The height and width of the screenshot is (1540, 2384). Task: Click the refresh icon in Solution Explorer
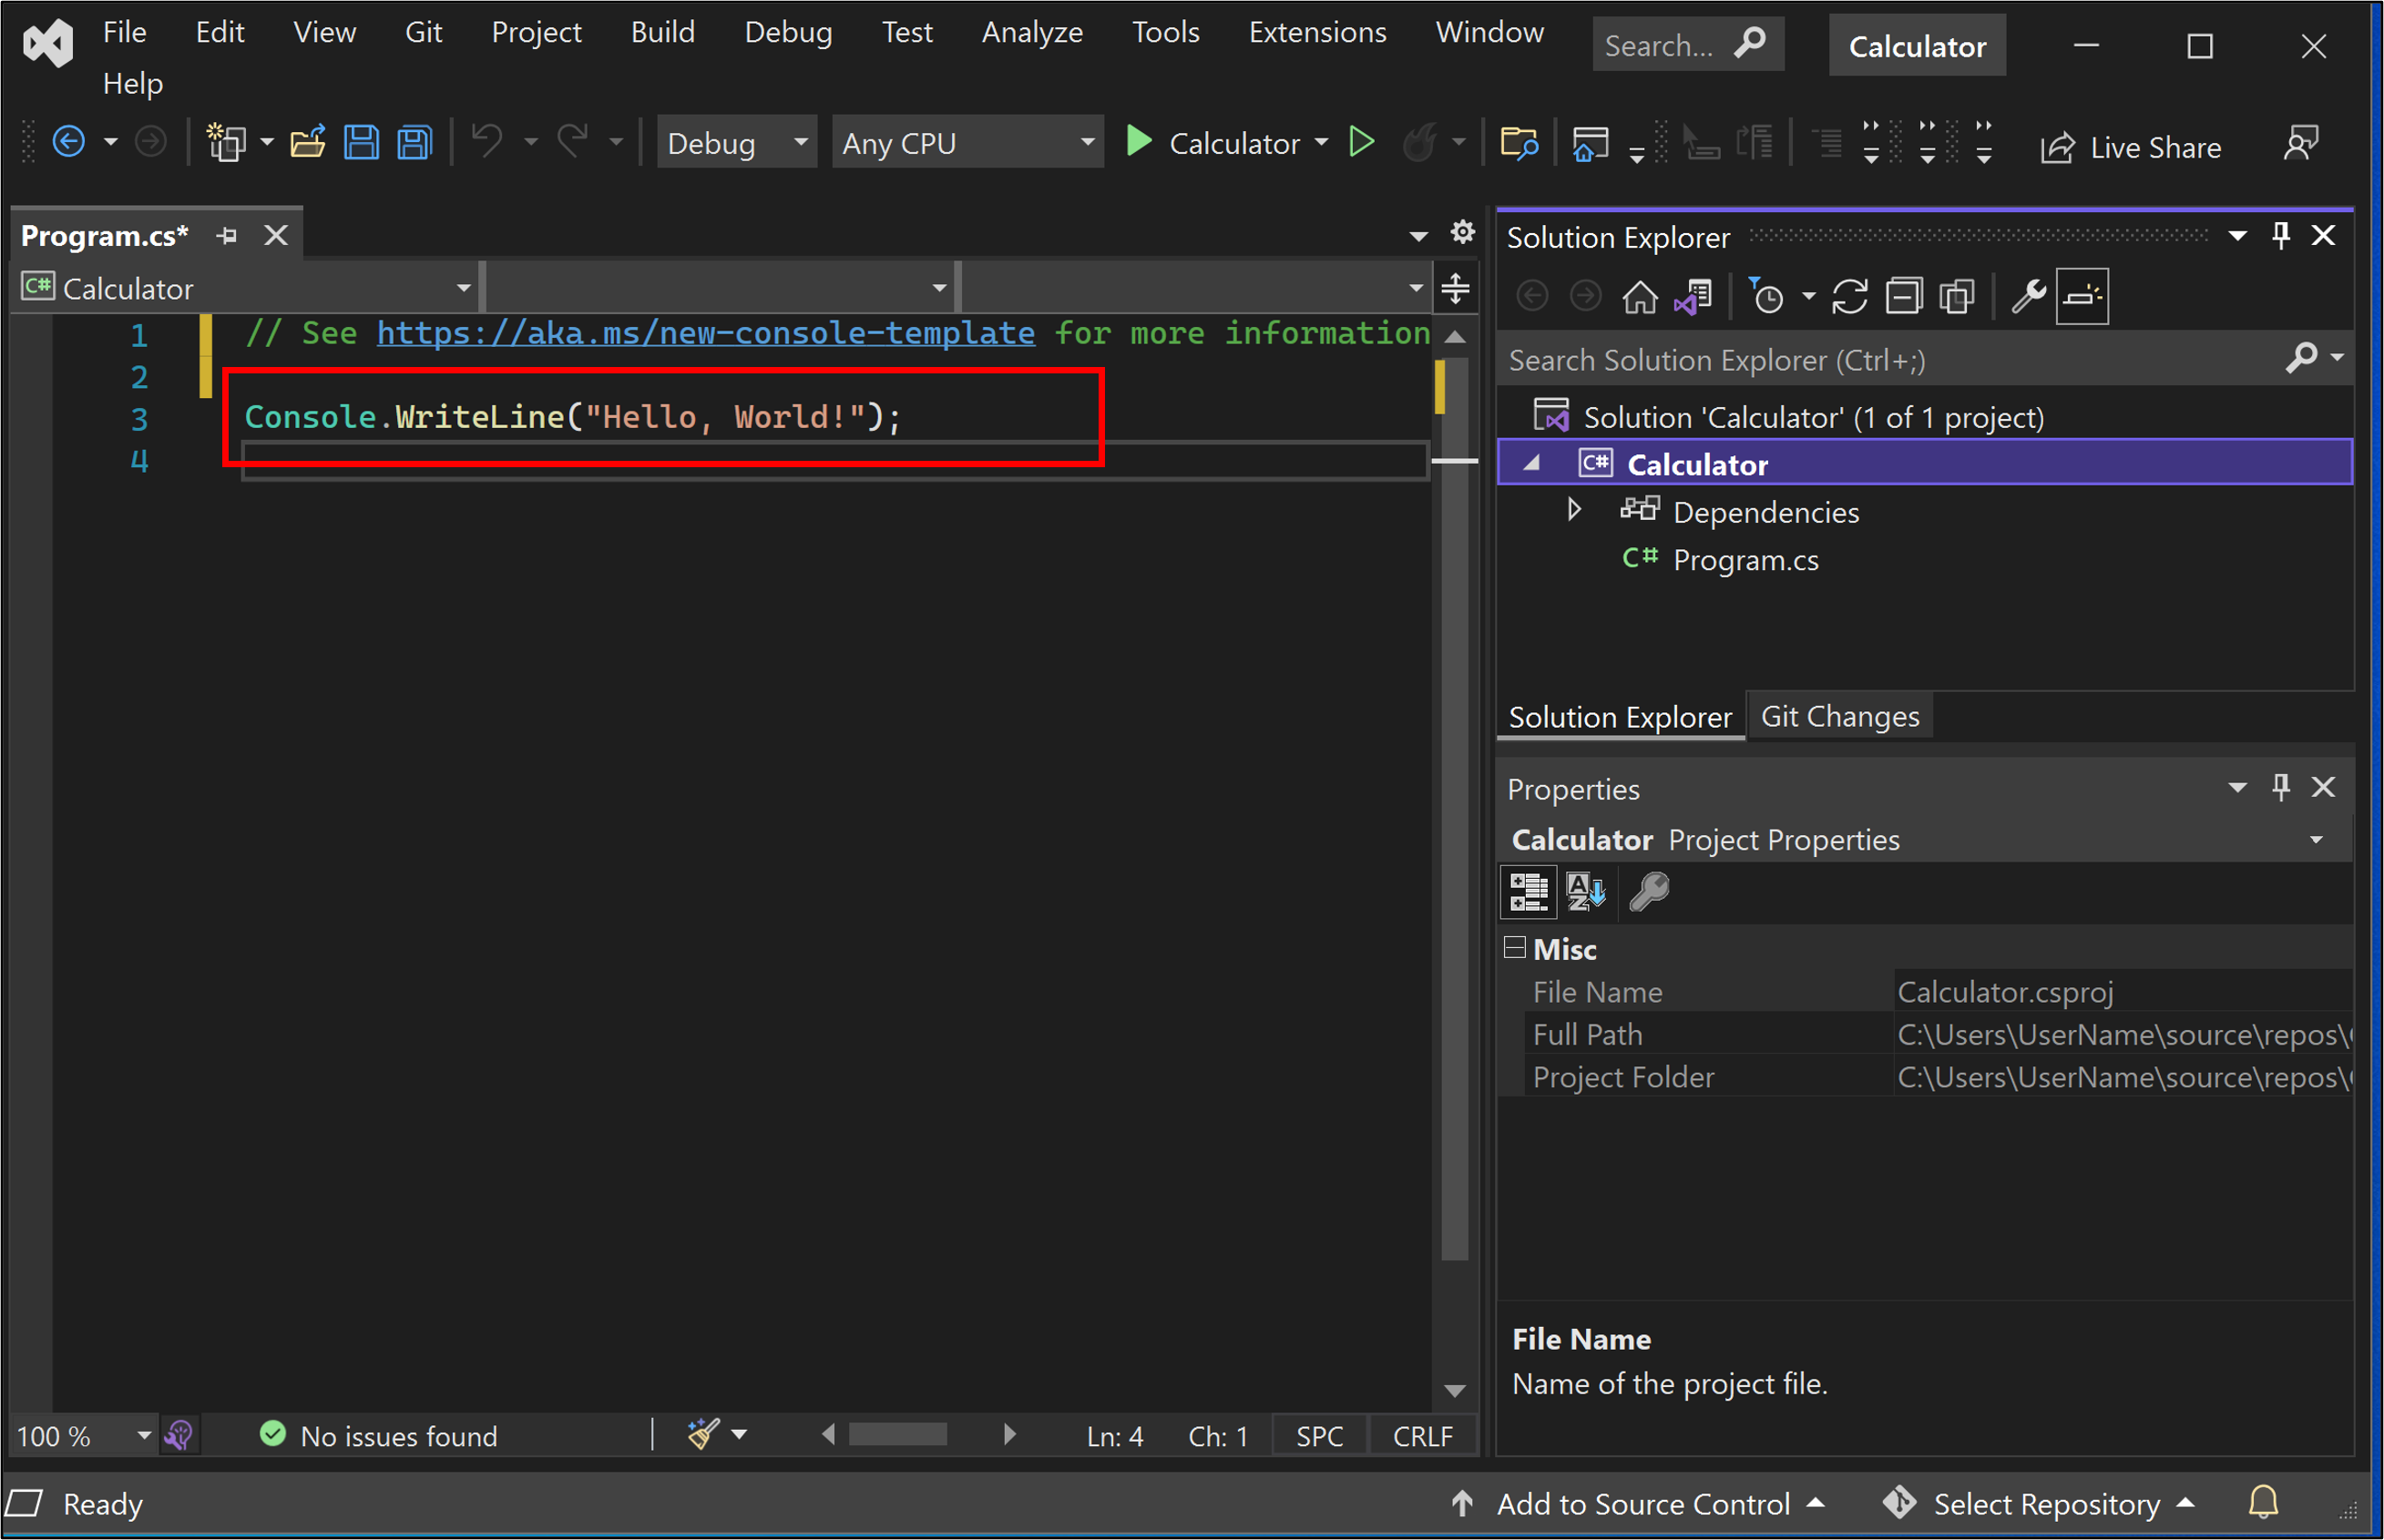tap(1847, 297)
